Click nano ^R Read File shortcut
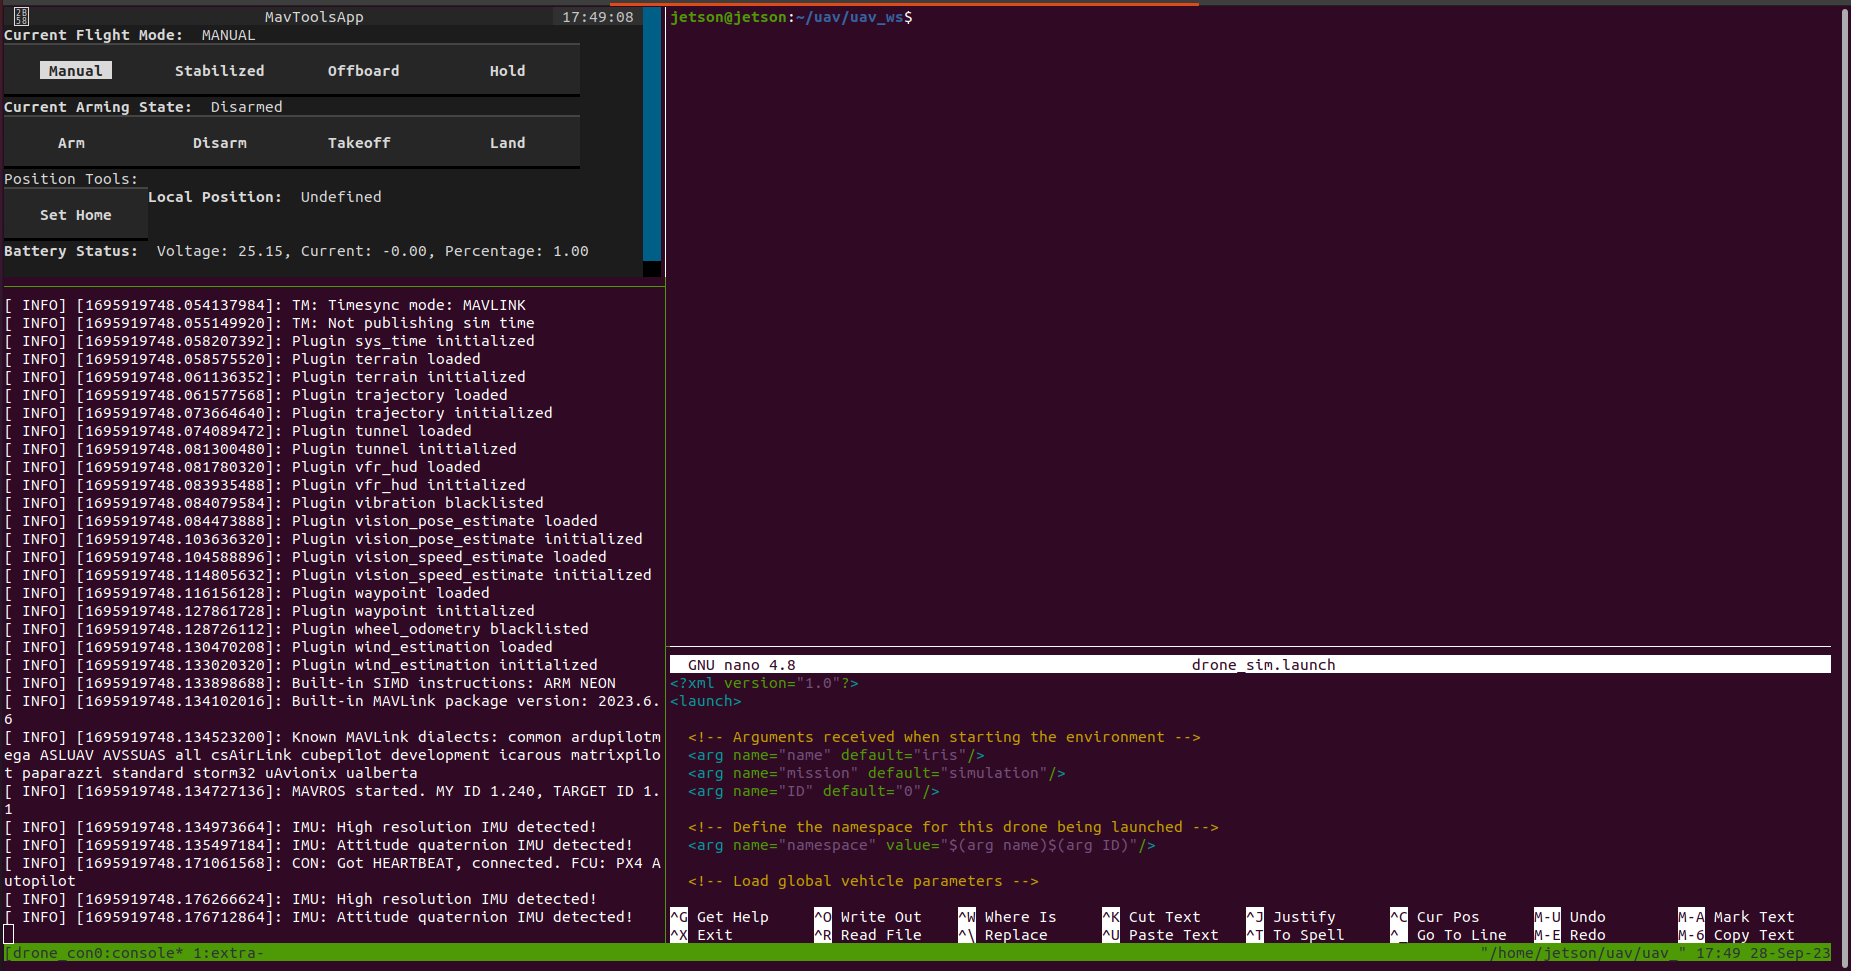The width and height of the screenshot is (1851, 971). point(868,935)
